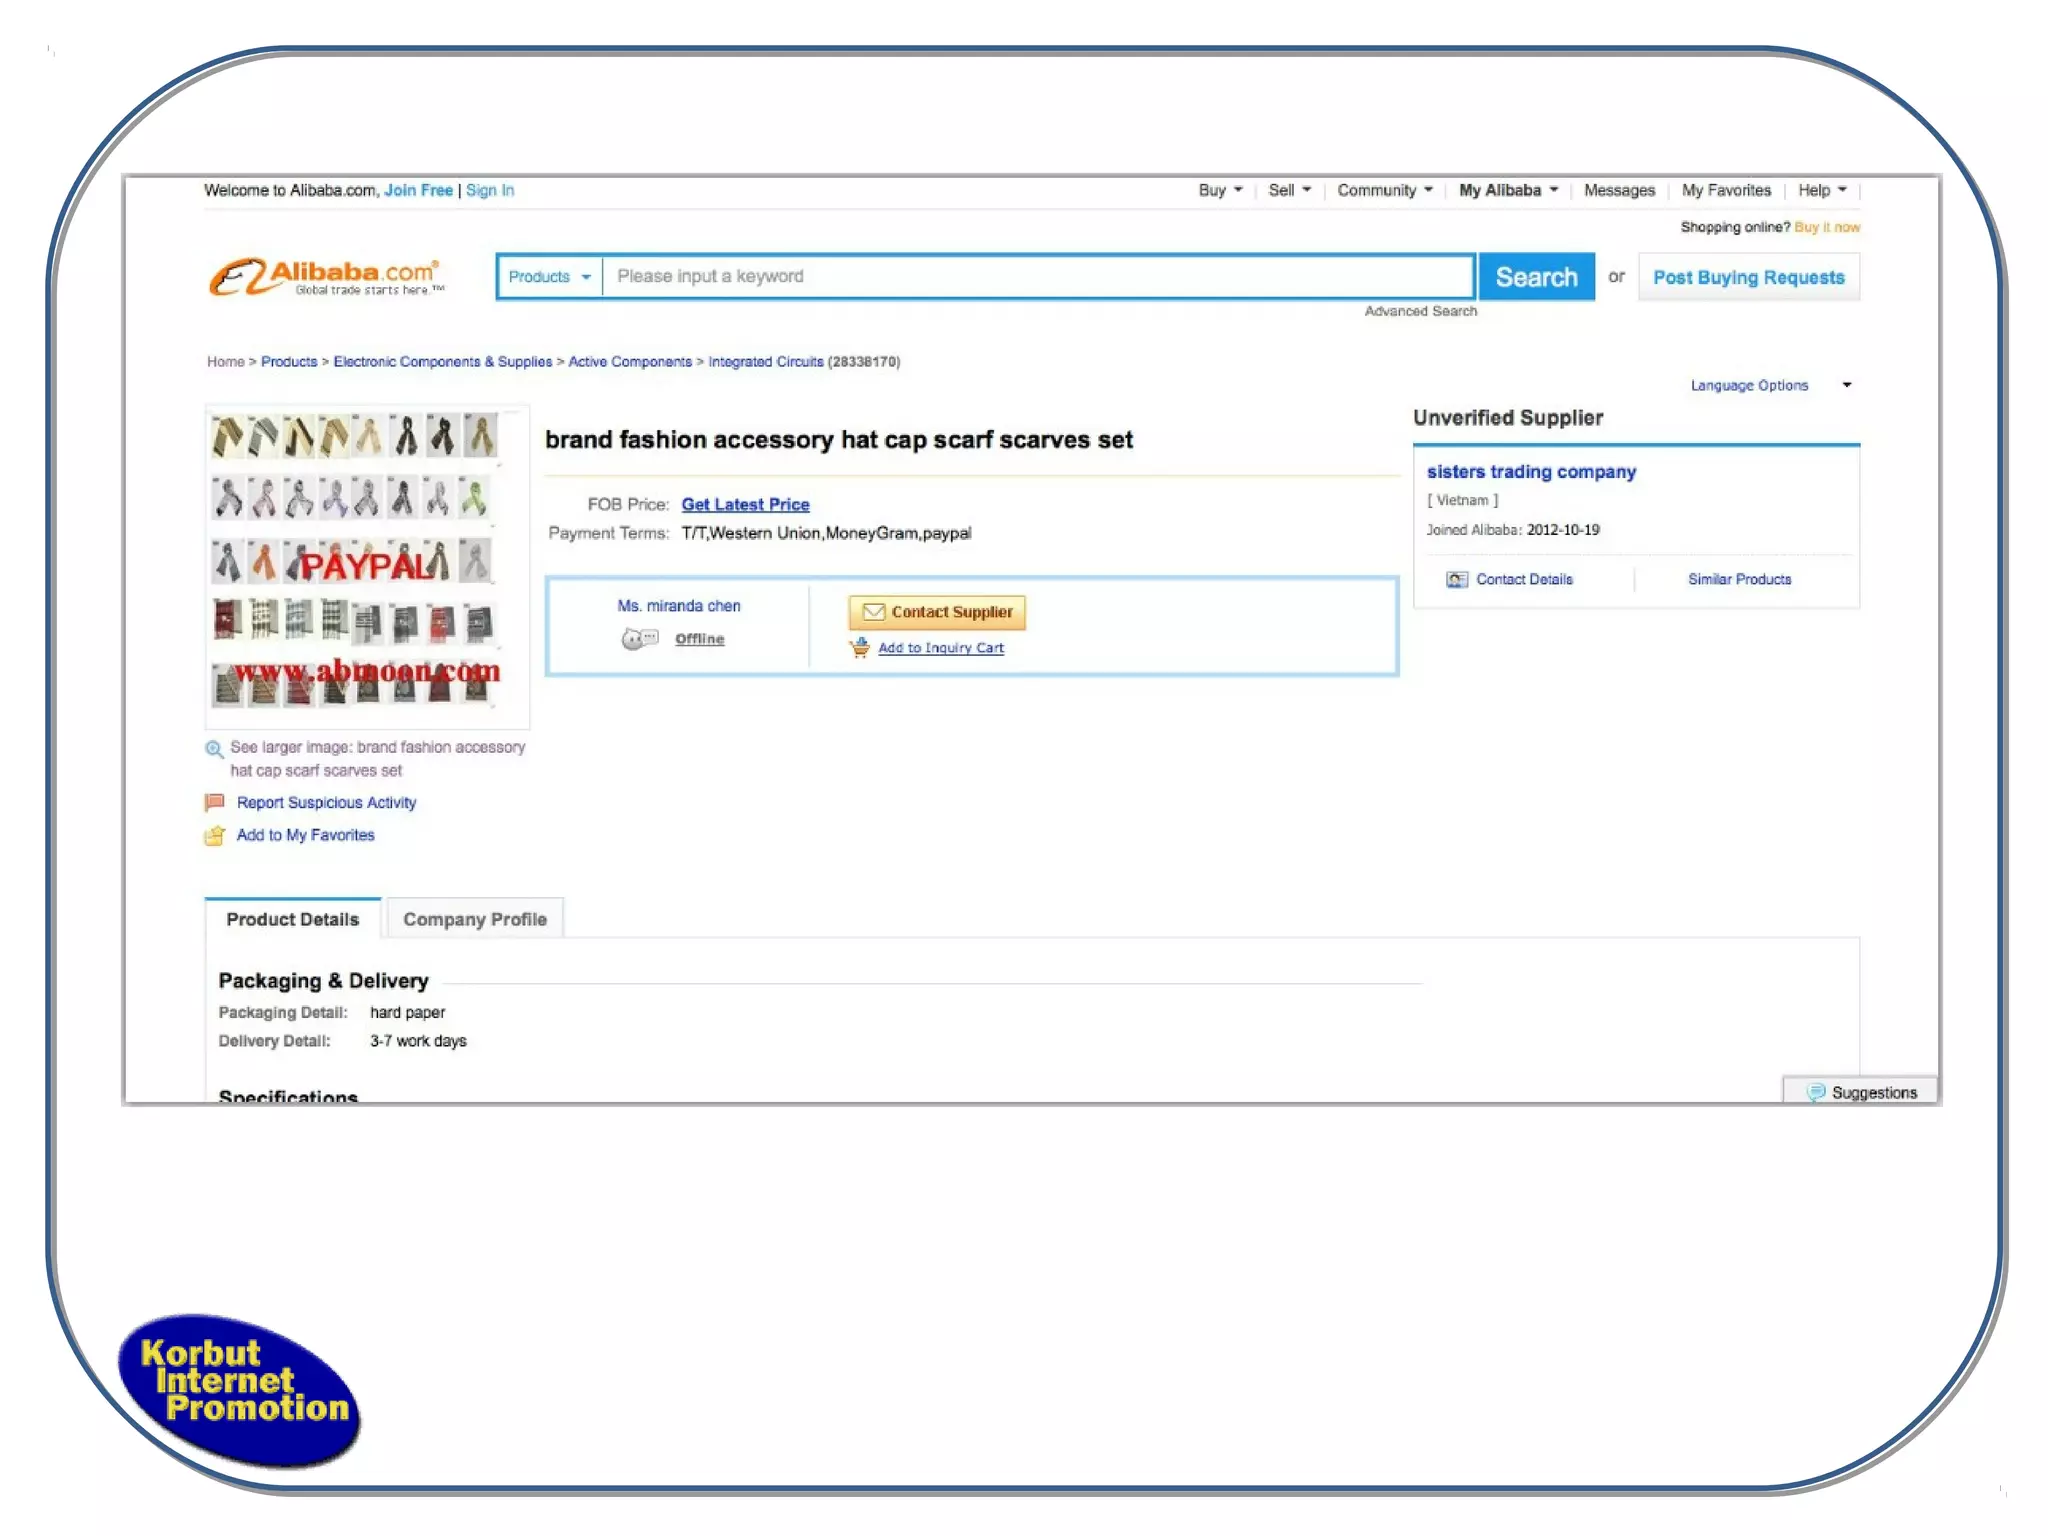This screenshot has width=2048, height=1536.
Task: Open the Get Latest Price link
Action: pos(745,505)
